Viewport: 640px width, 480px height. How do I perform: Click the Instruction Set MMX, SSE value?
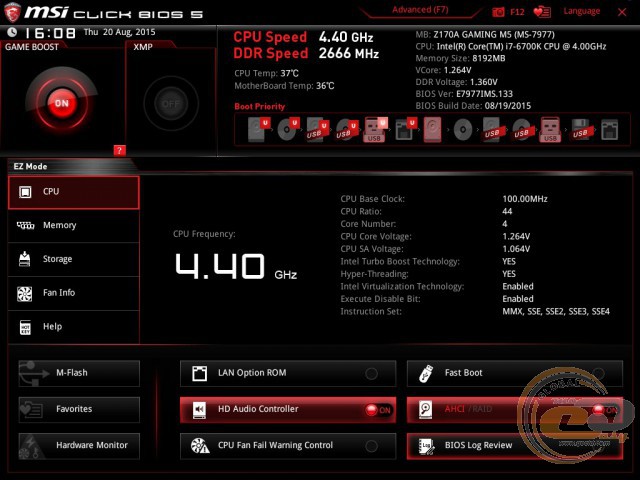(556, 311)
